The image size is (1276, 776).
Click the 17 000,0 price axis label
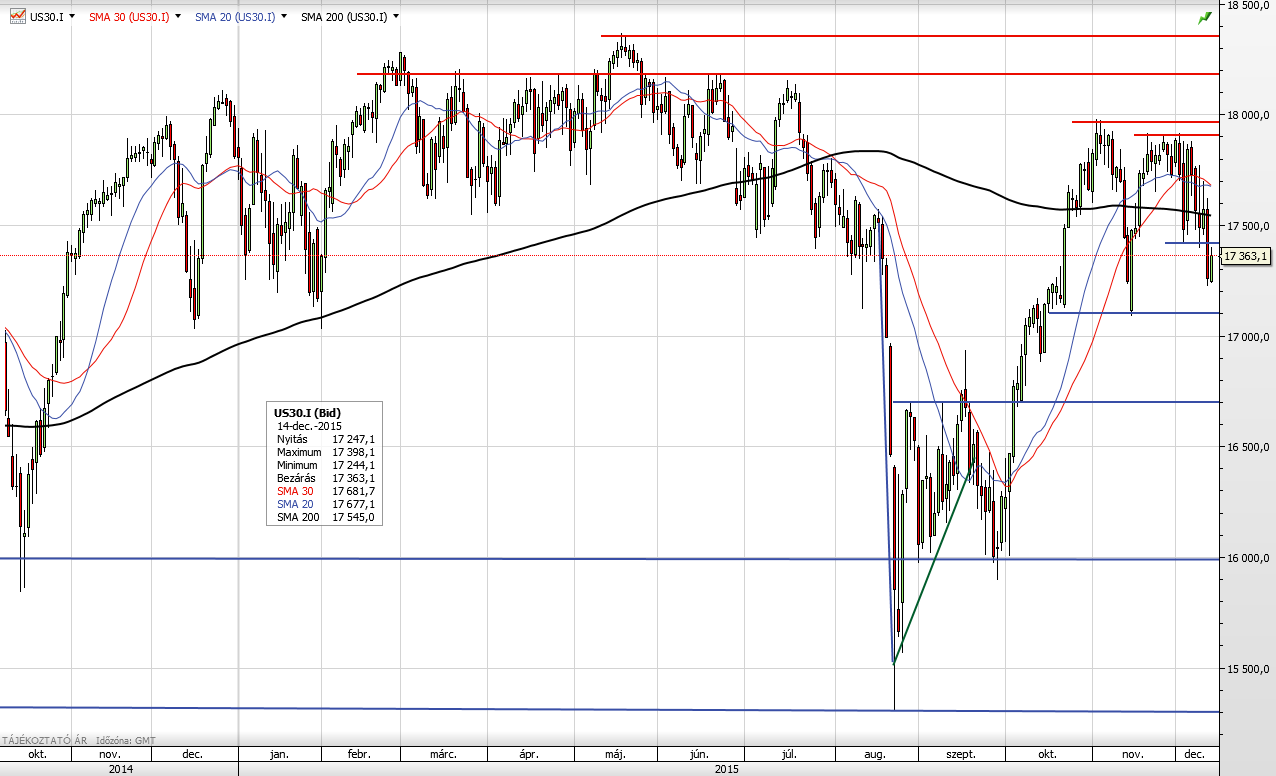1248,337
